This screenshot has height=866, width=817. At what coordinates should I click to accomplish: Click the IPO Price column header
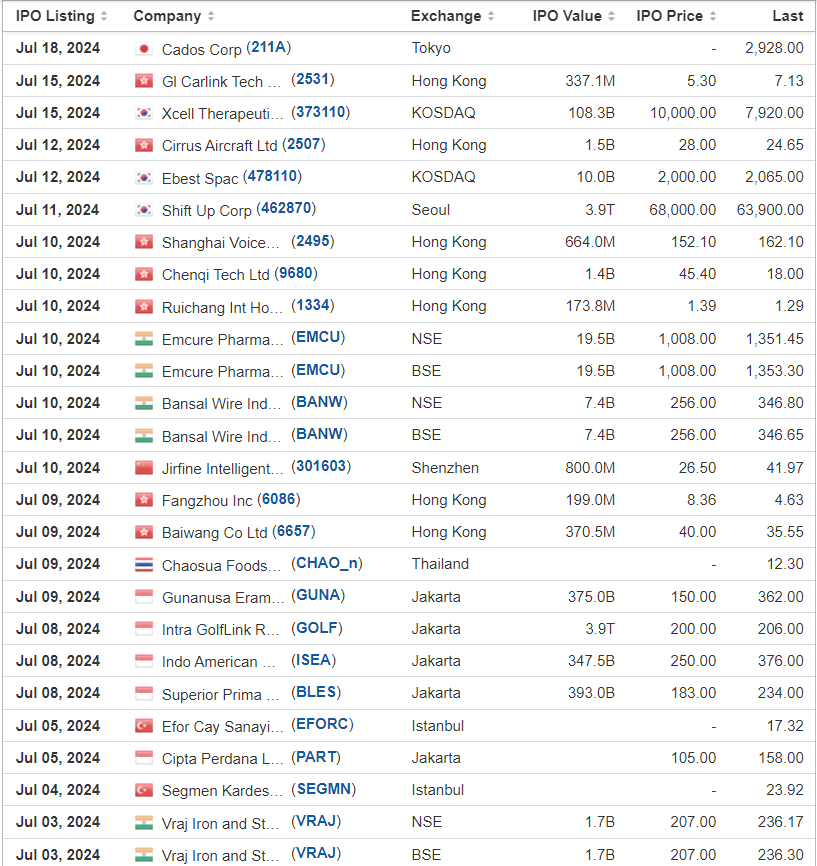click(x=670, y=16)
